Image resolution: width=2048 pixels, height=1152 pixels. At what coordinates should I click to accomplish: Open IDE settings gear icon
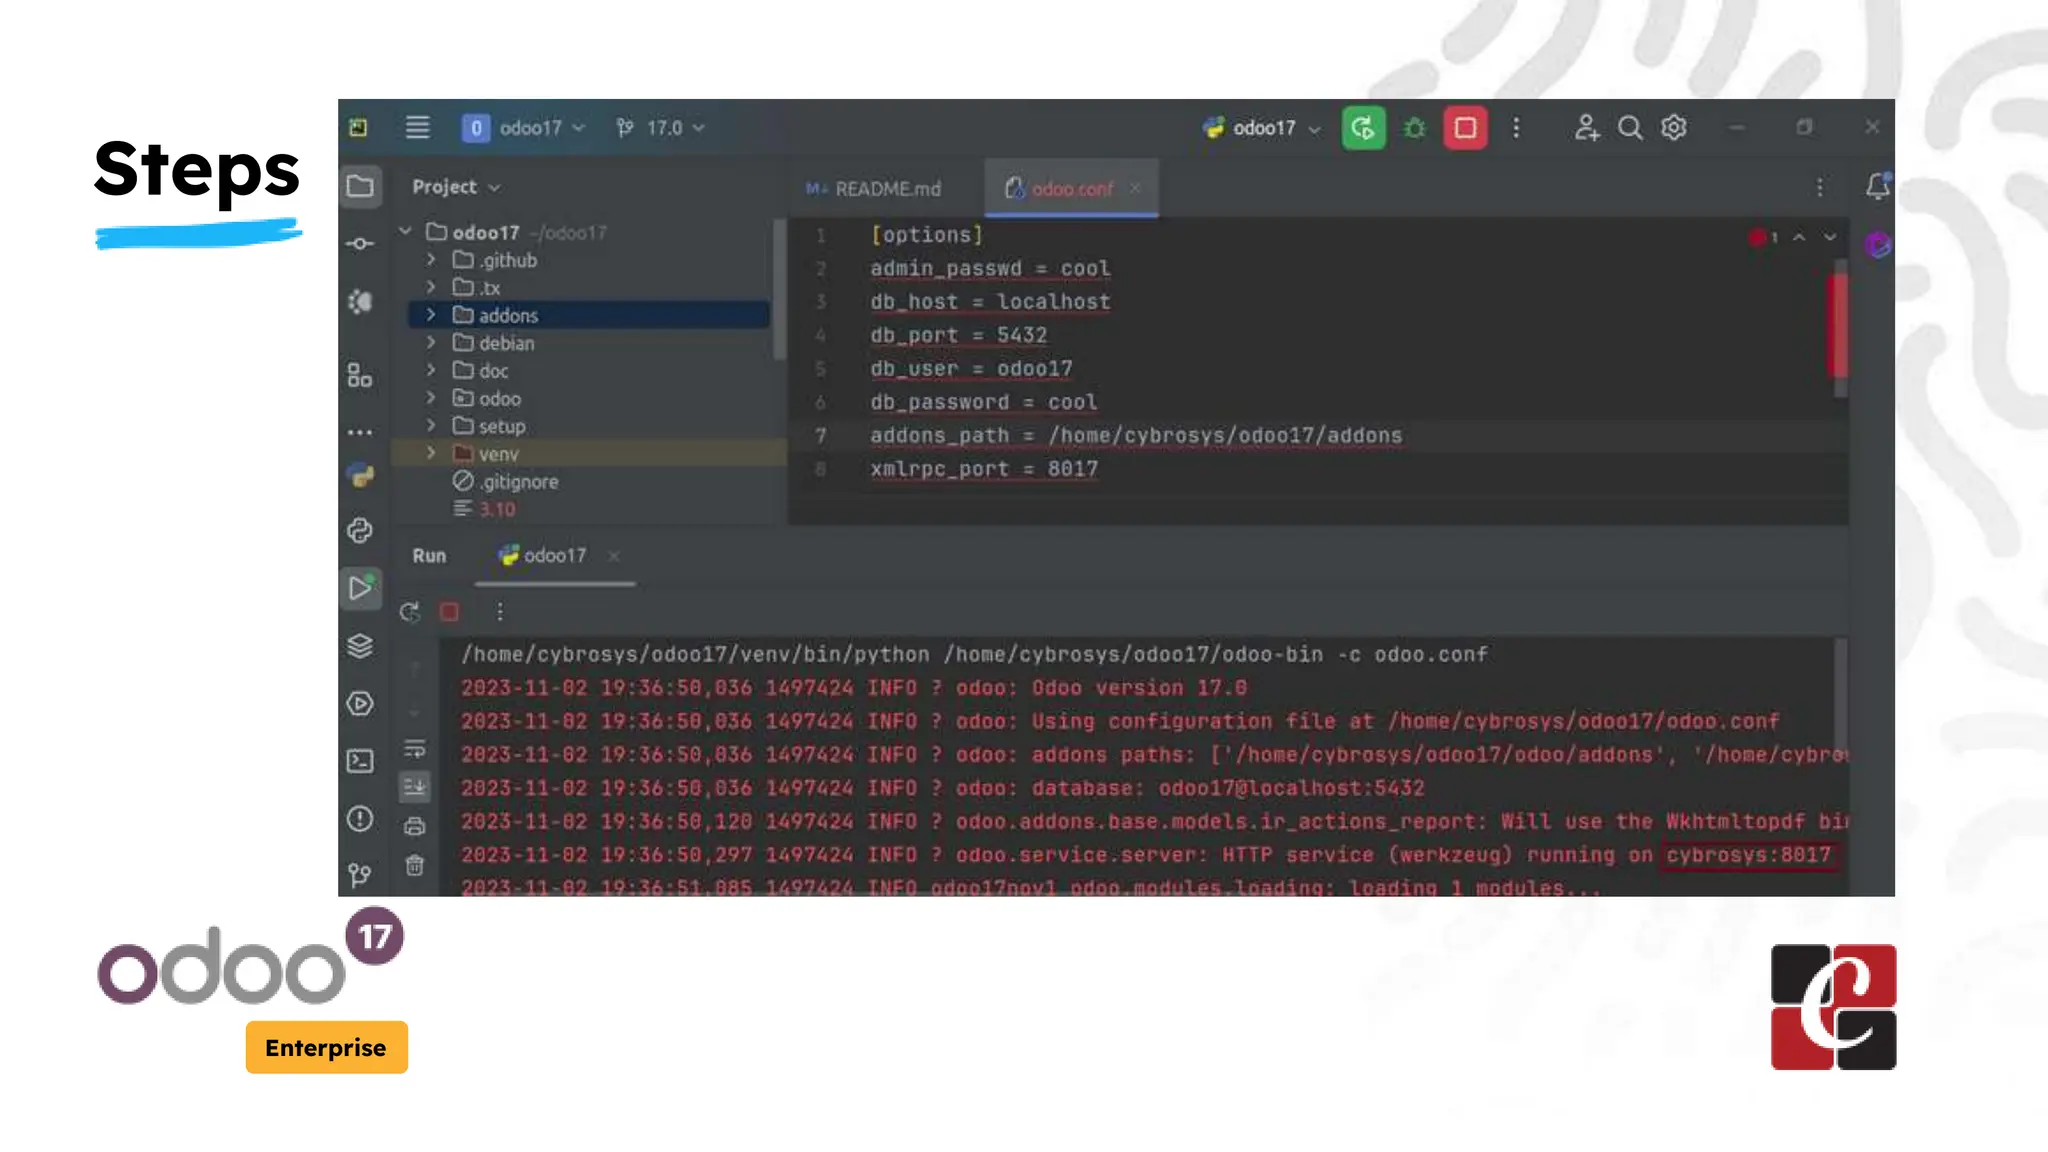pos(1674,128)
